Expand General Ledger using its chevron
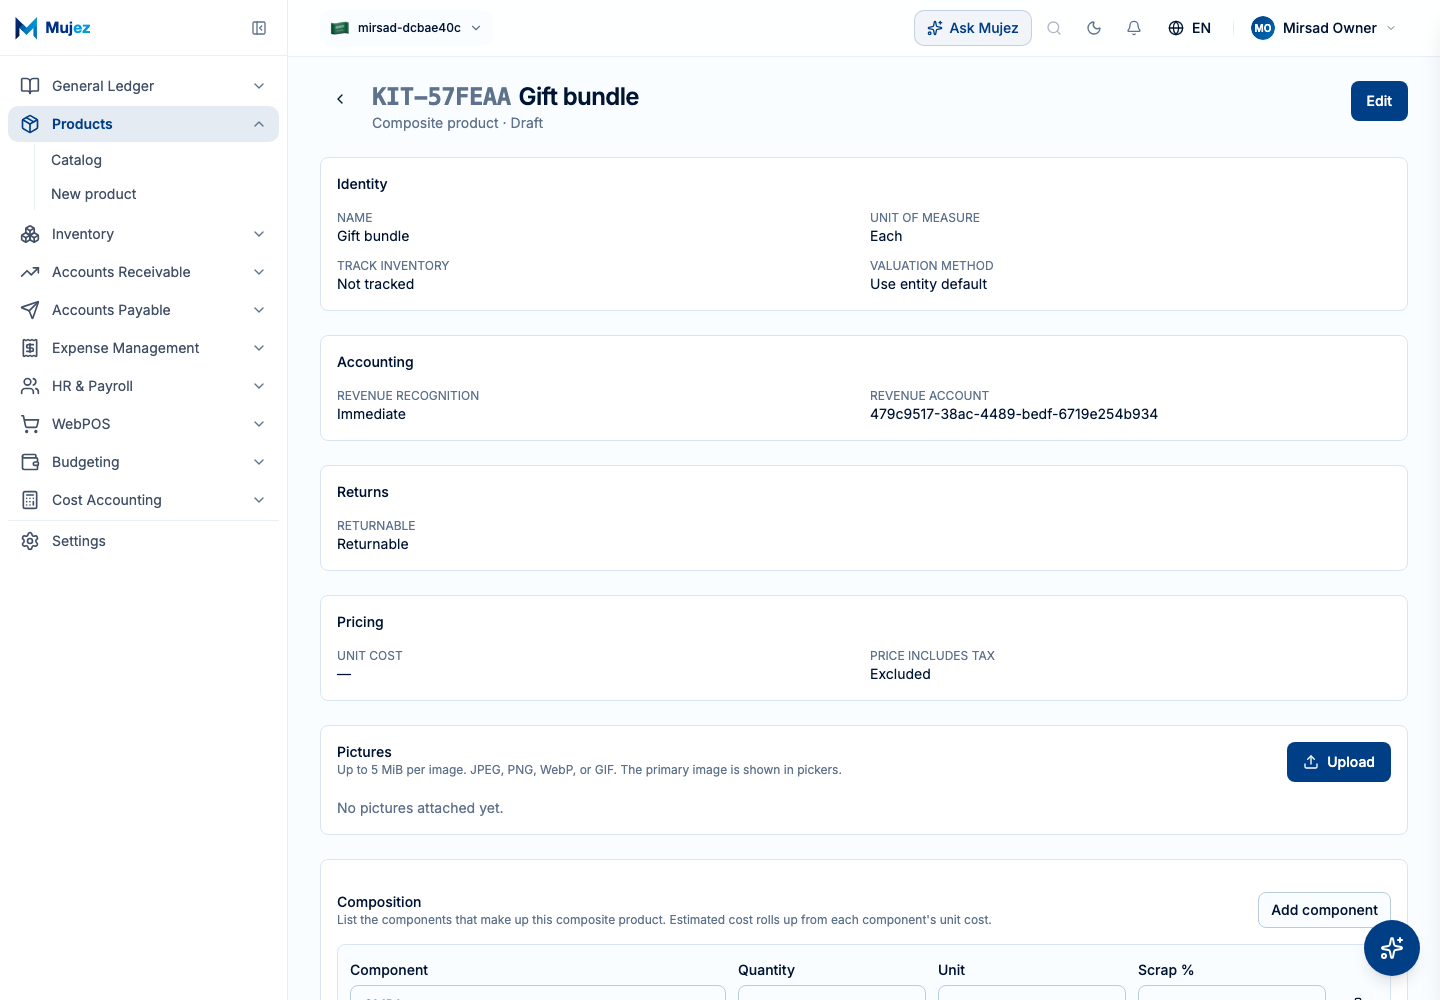This screenshot has width=1440, height=1000. coord(259,86)
